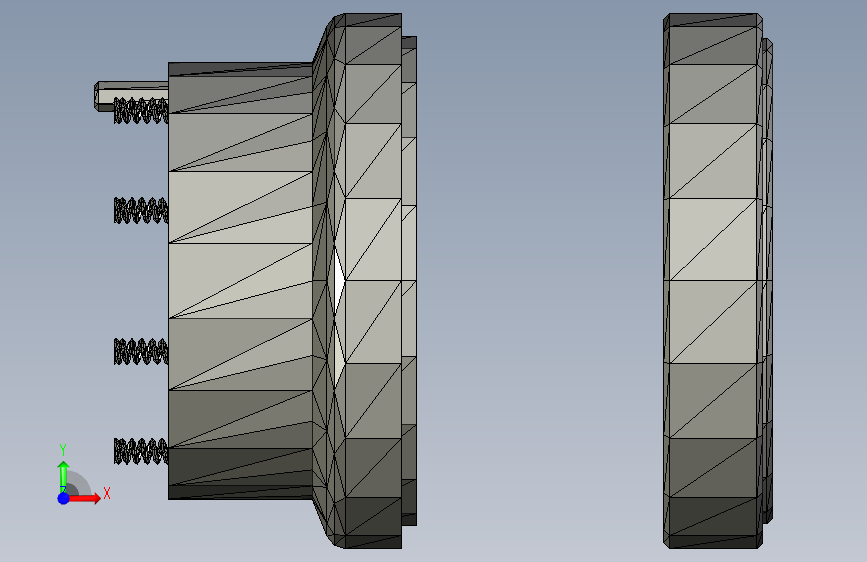Click the green Y axis arrow
Image resolution: width=867 pixels, height=562 pixels.
(63, 476)
